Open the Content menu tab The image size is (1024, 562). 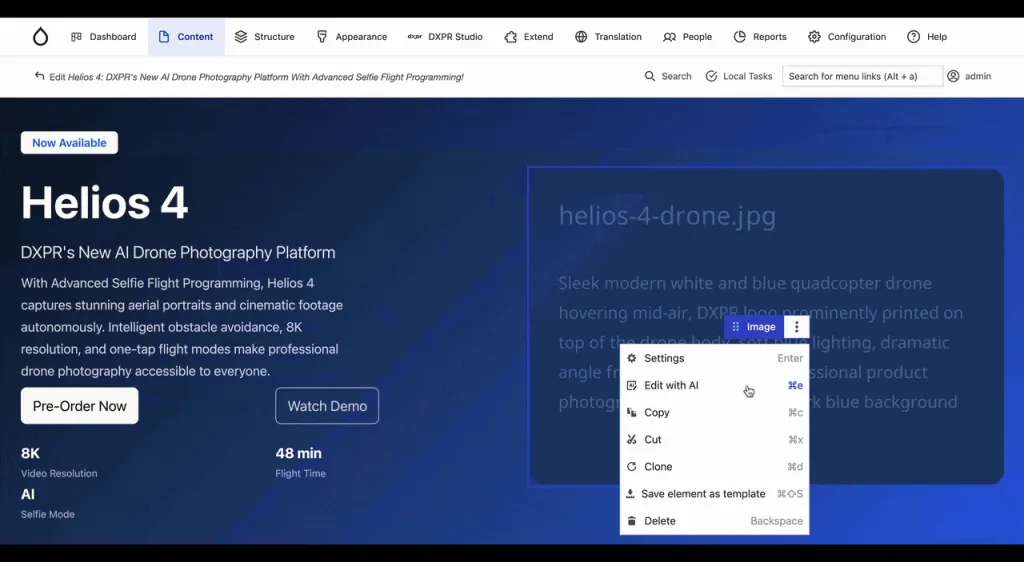[186, 37]
